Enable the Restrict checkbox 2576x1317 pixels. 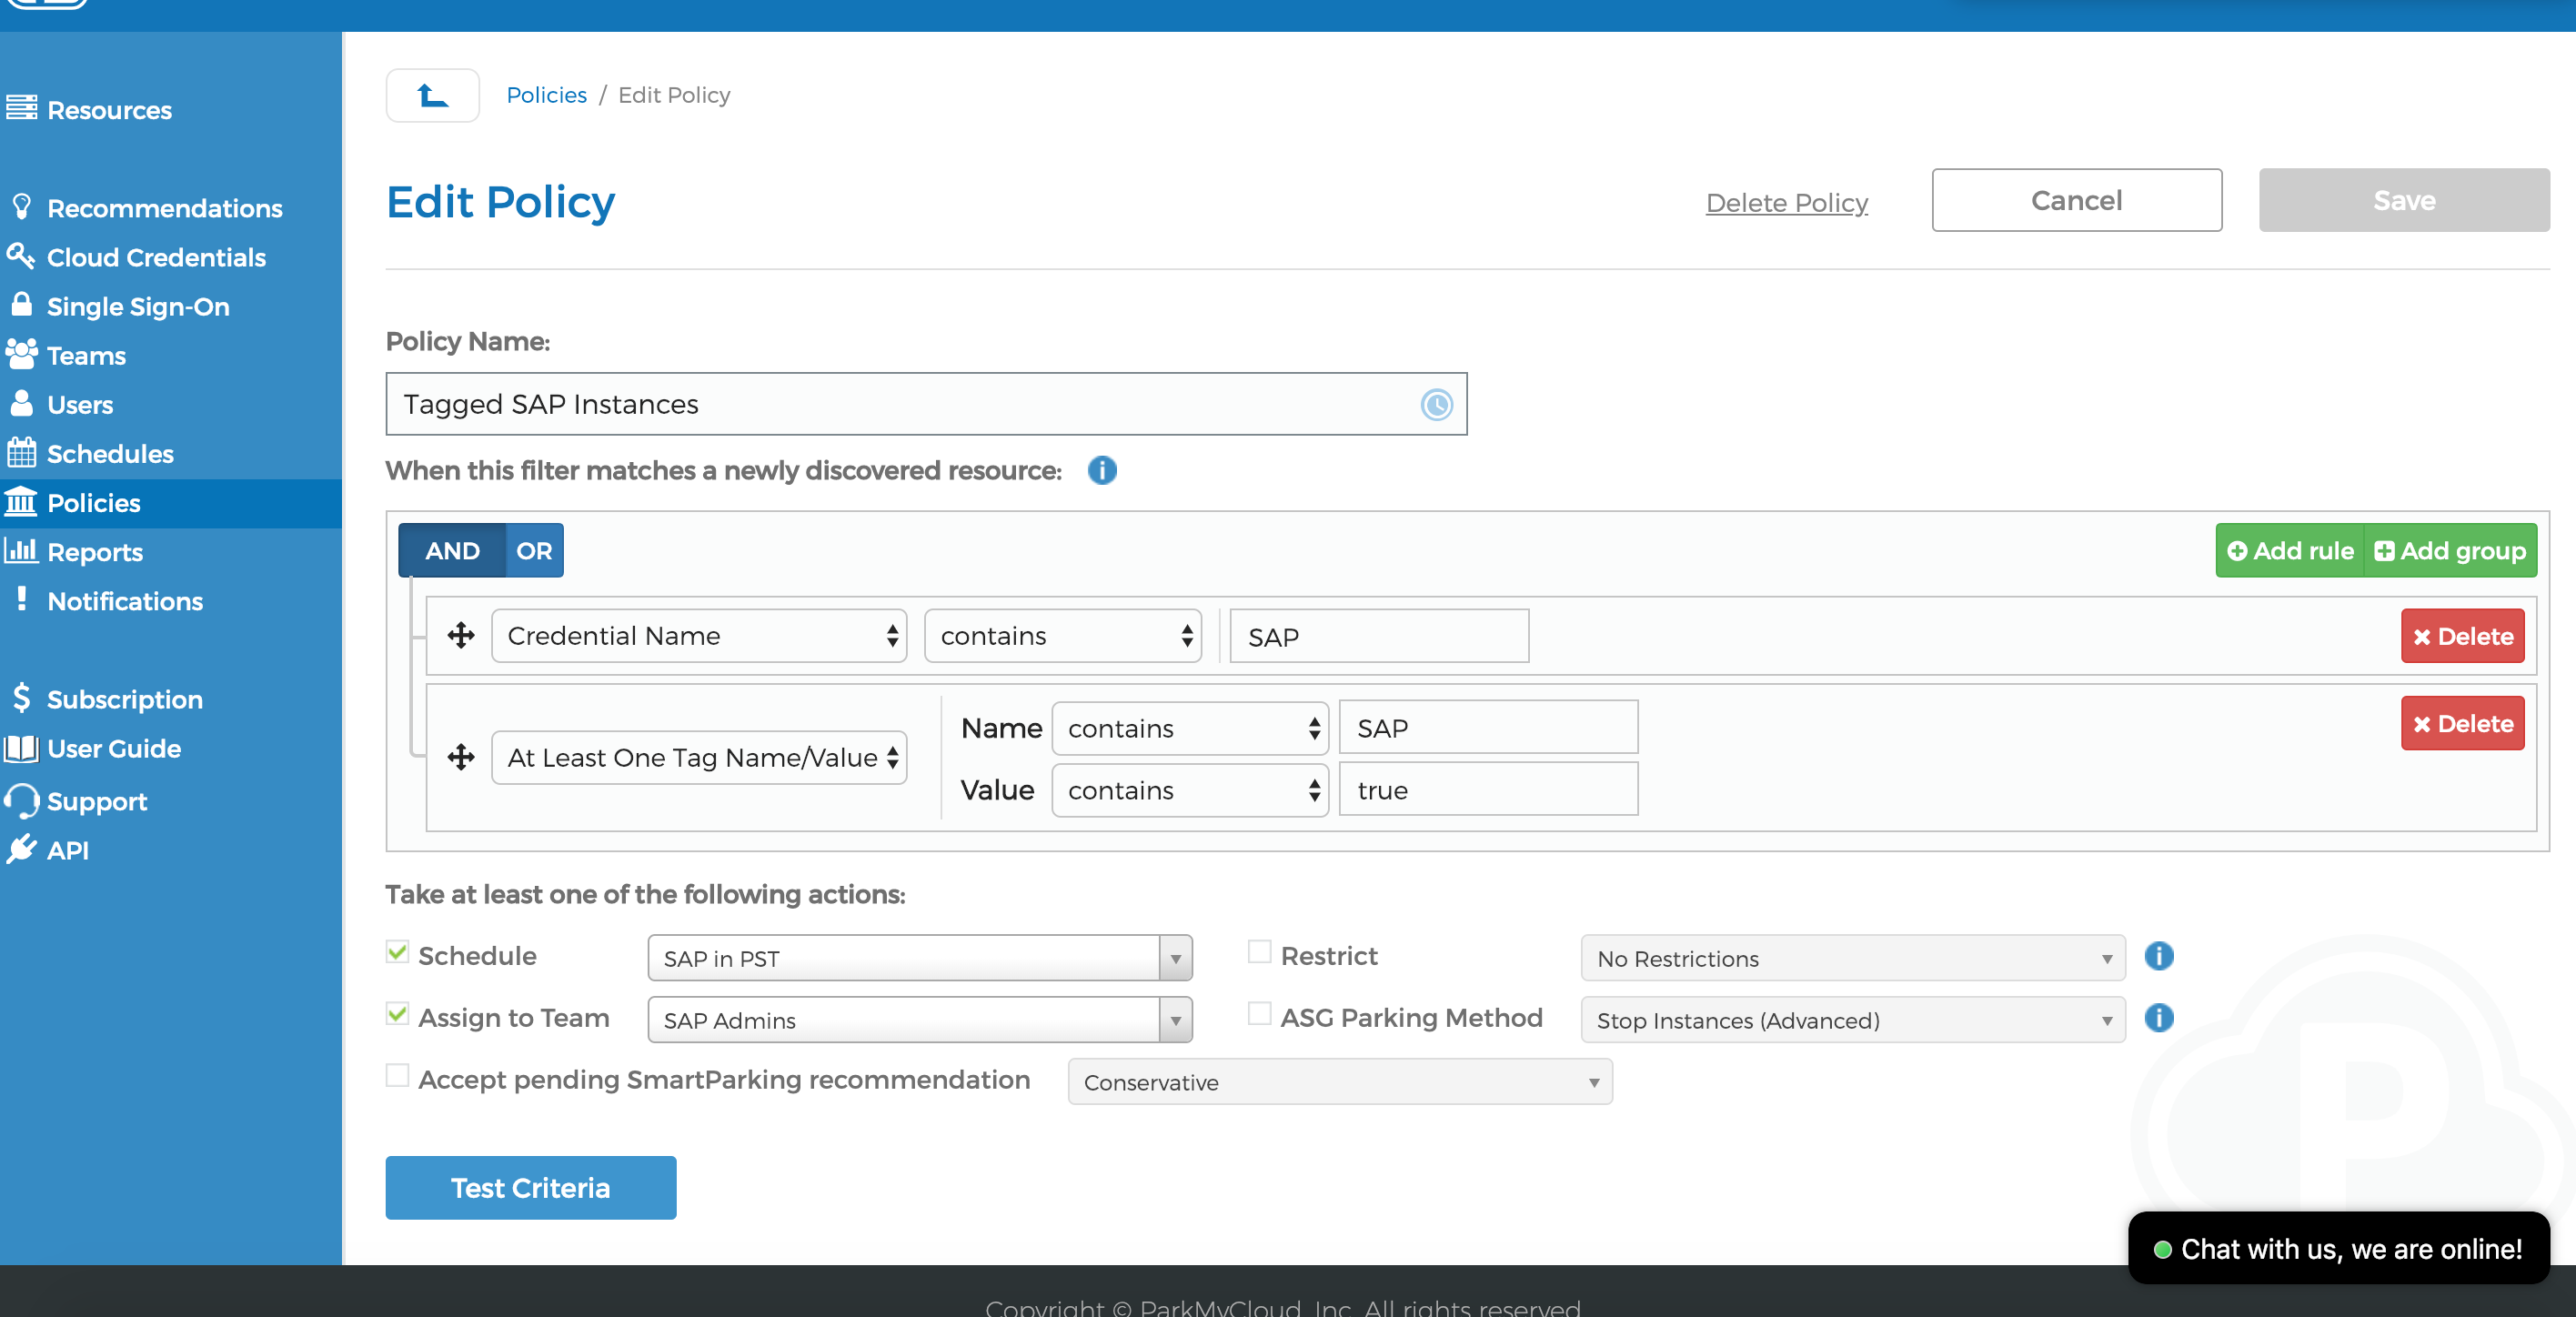click(x=1259, y=953)
